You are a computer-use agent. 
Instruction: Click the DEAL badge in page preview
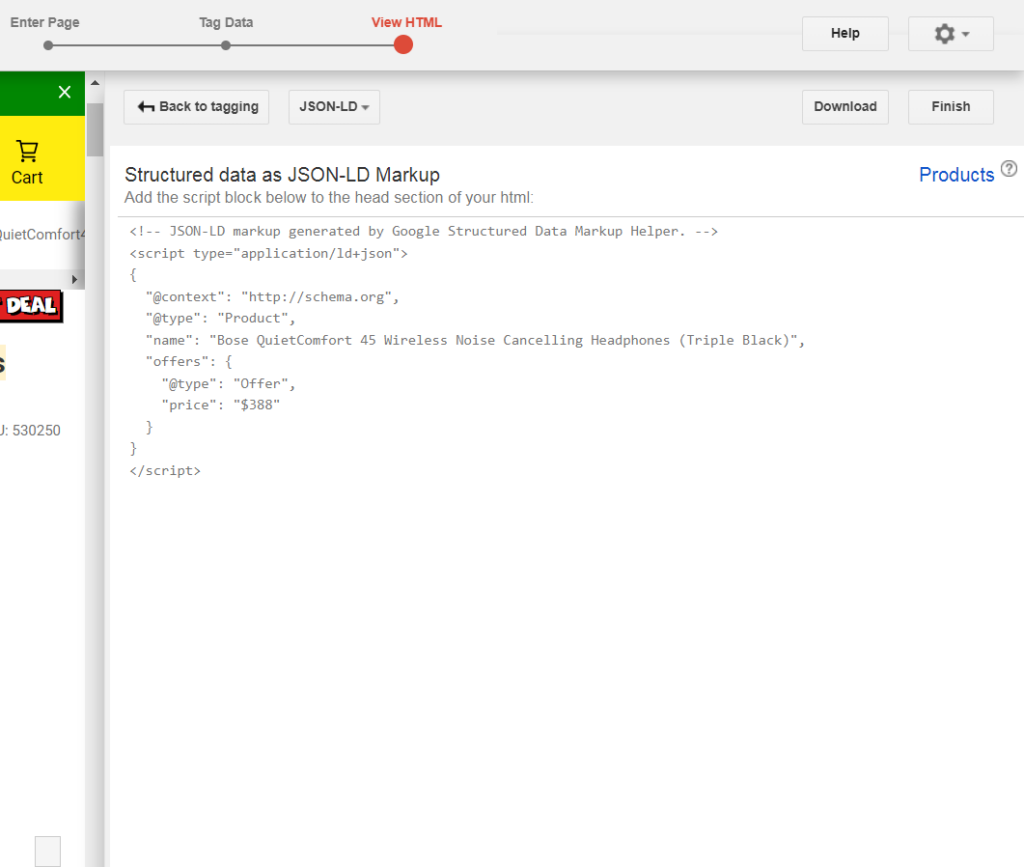(x=31, y=306)
